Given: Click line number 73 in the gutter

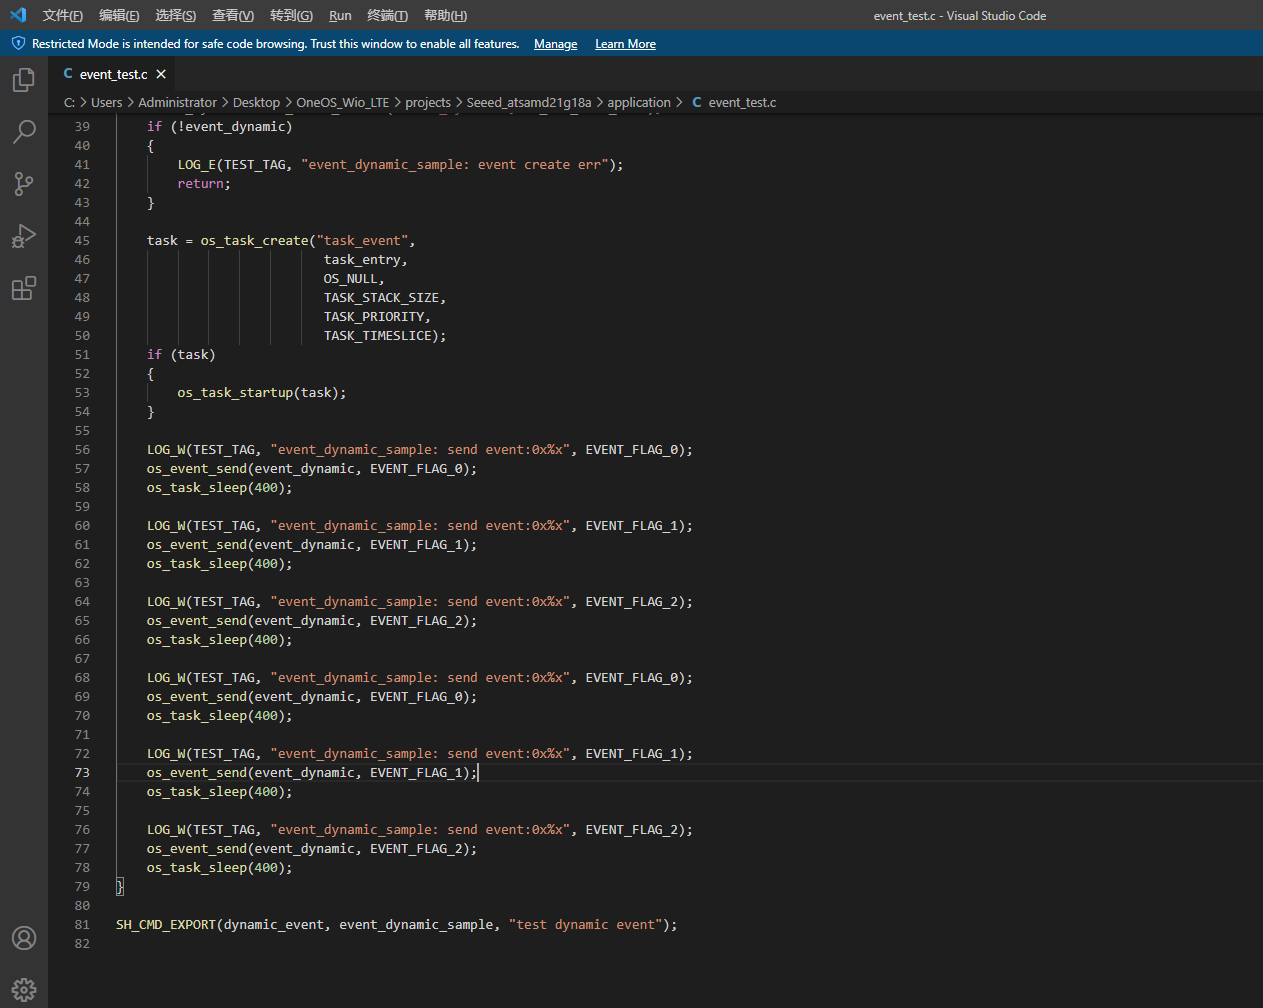Looking at the screenshot, I should (82, 773).
